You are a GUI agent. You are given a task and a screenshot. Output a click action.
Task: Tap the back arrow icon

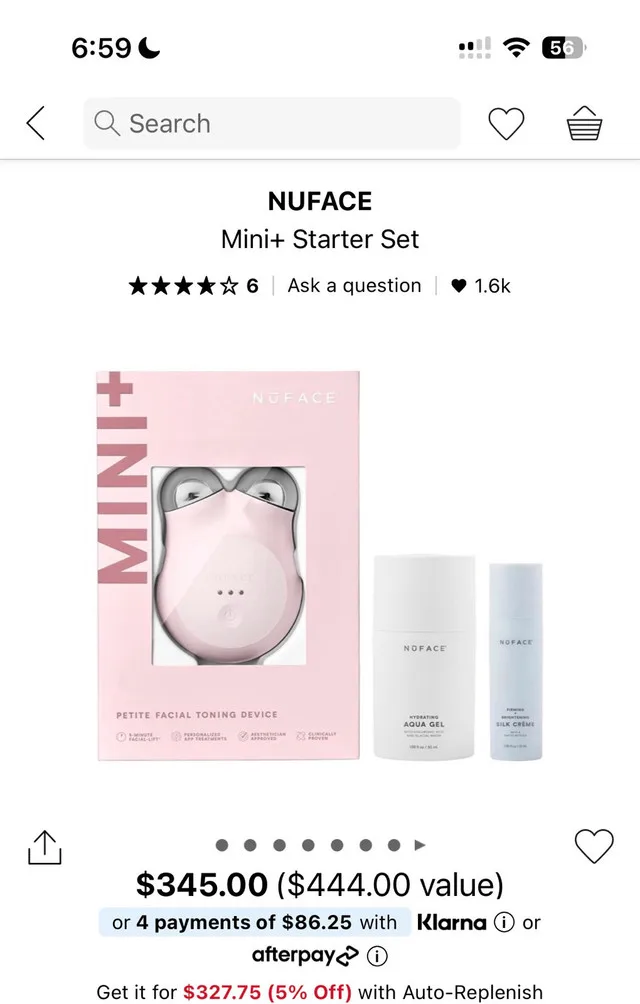pos(36,123)
